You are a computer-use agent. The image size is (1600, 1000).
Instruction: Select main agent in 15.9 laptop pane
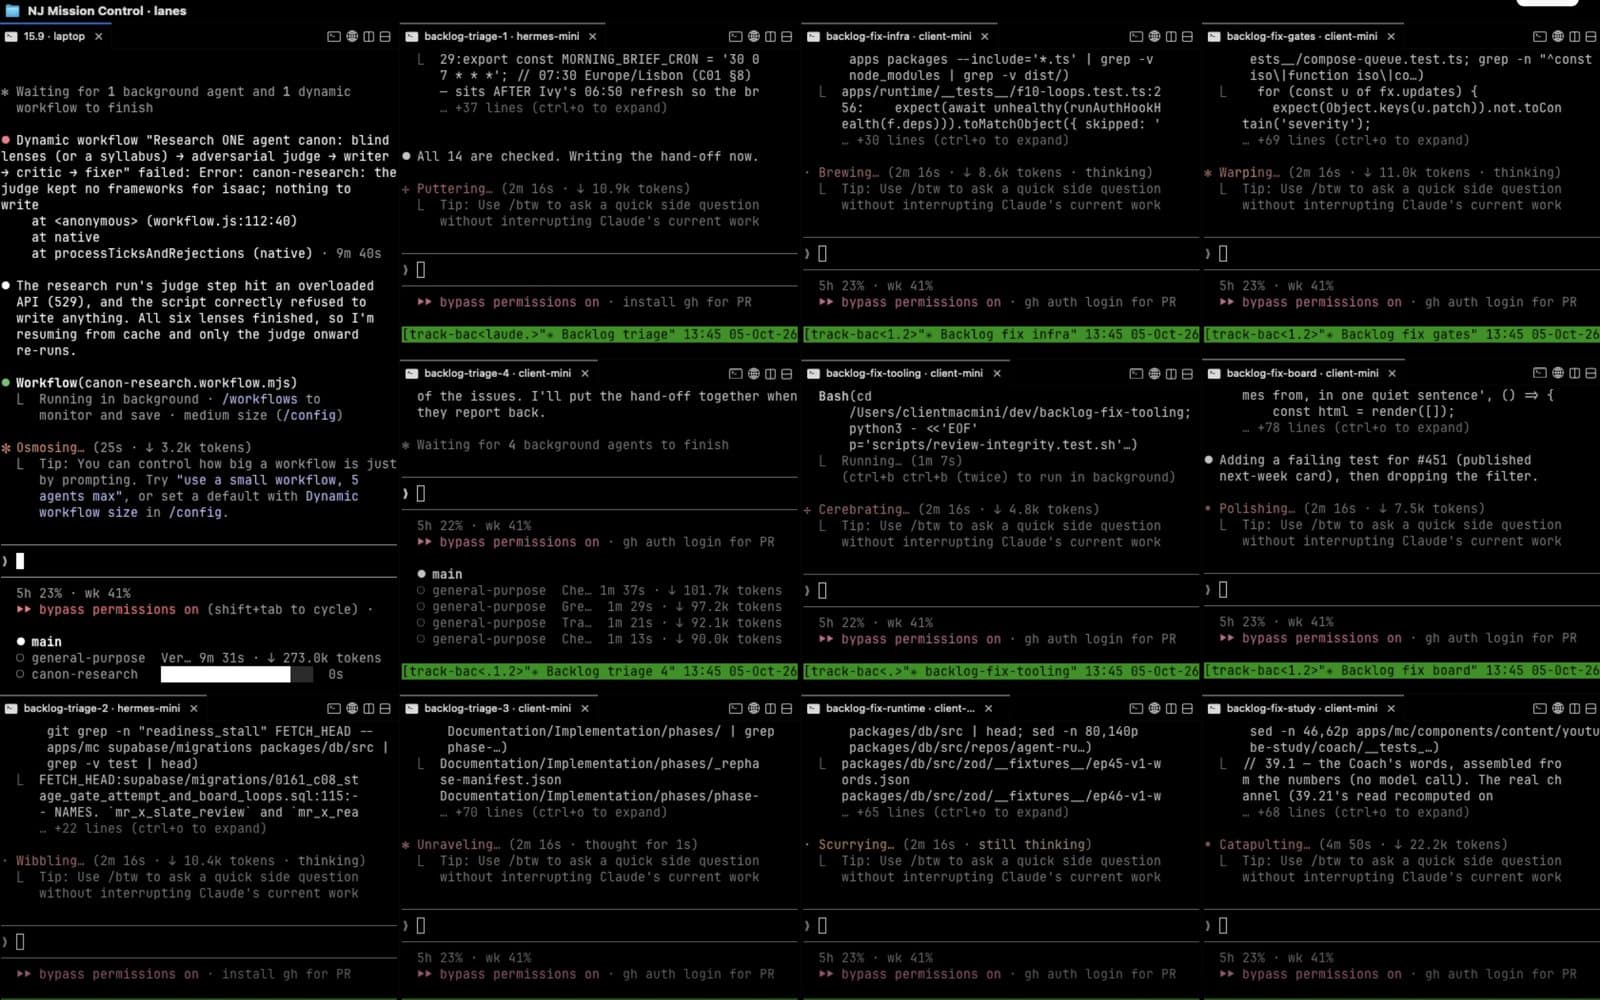[46, 642]
